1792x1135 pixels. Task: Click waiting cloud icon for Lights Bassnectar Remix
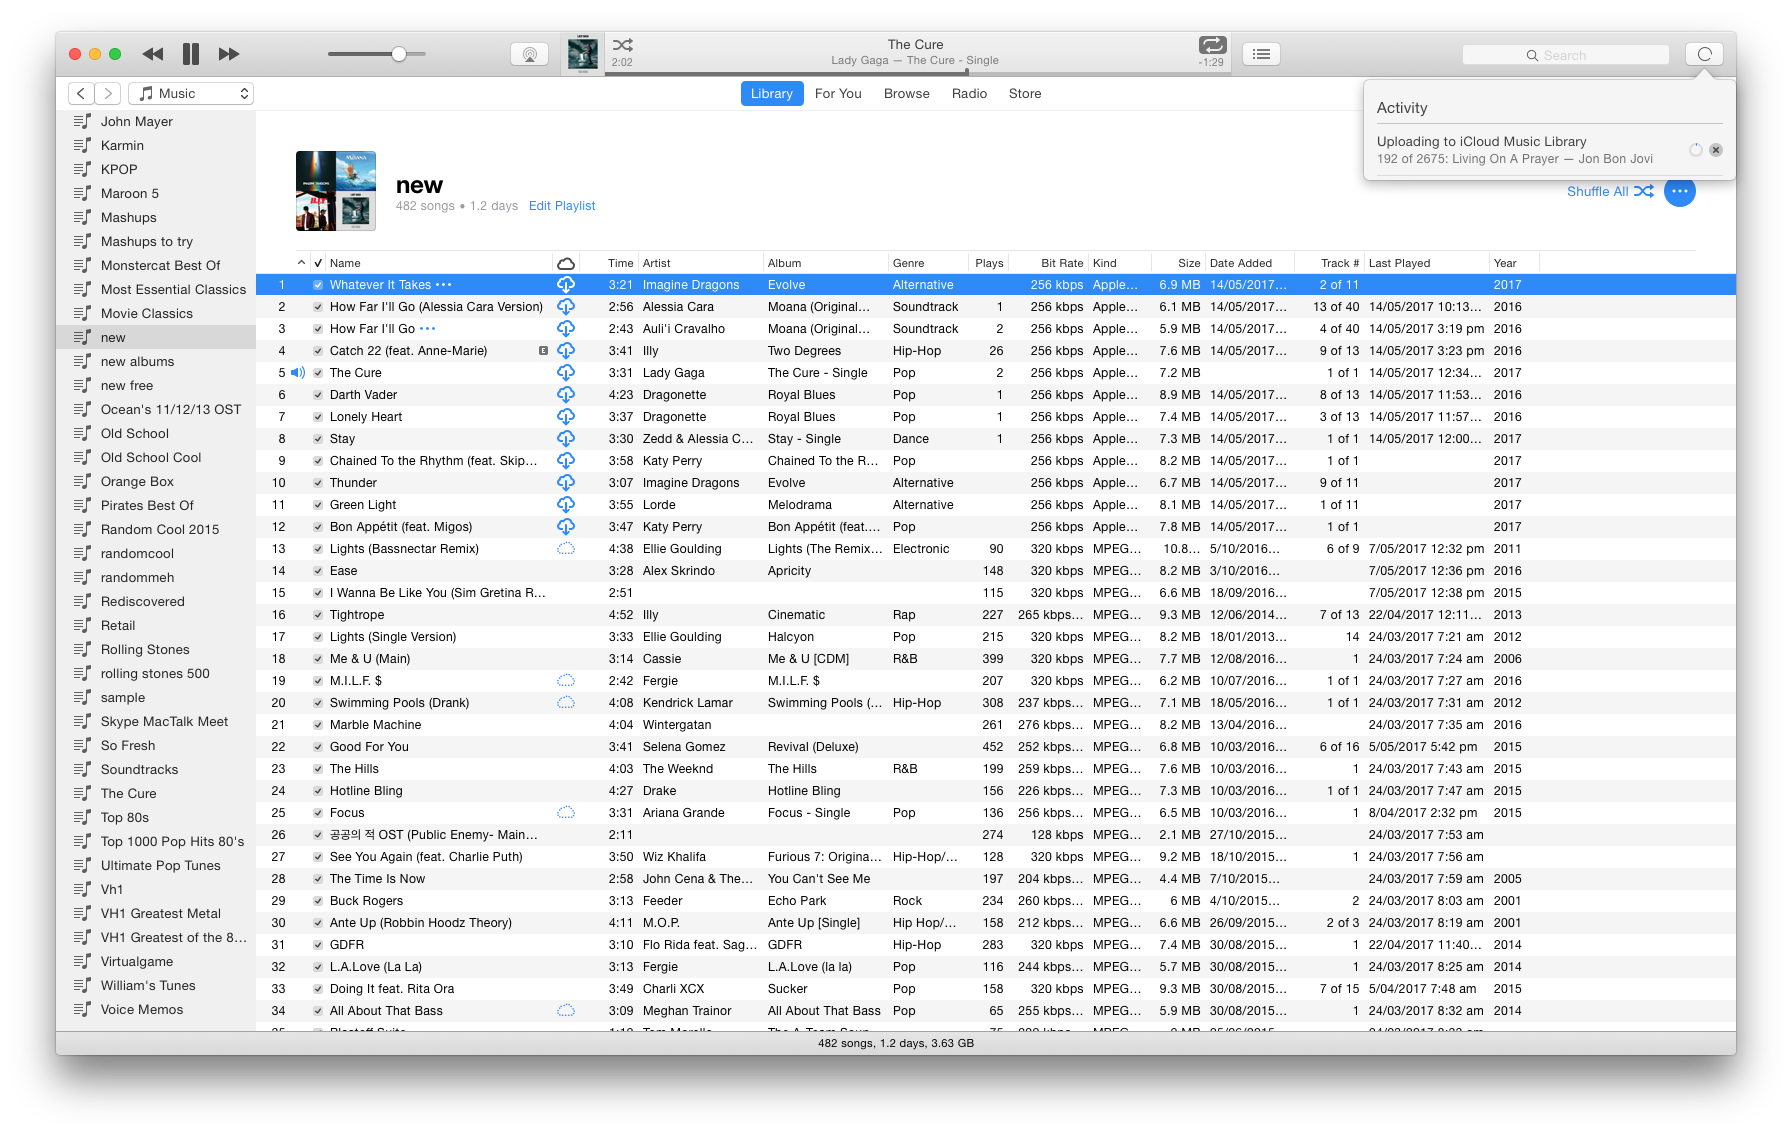(566, 549)
